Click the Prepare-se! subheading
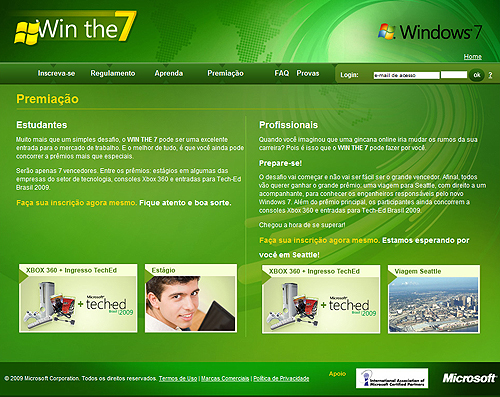This screenshot has height=397, width=500. pyautogui.click(x=281, y=163)
